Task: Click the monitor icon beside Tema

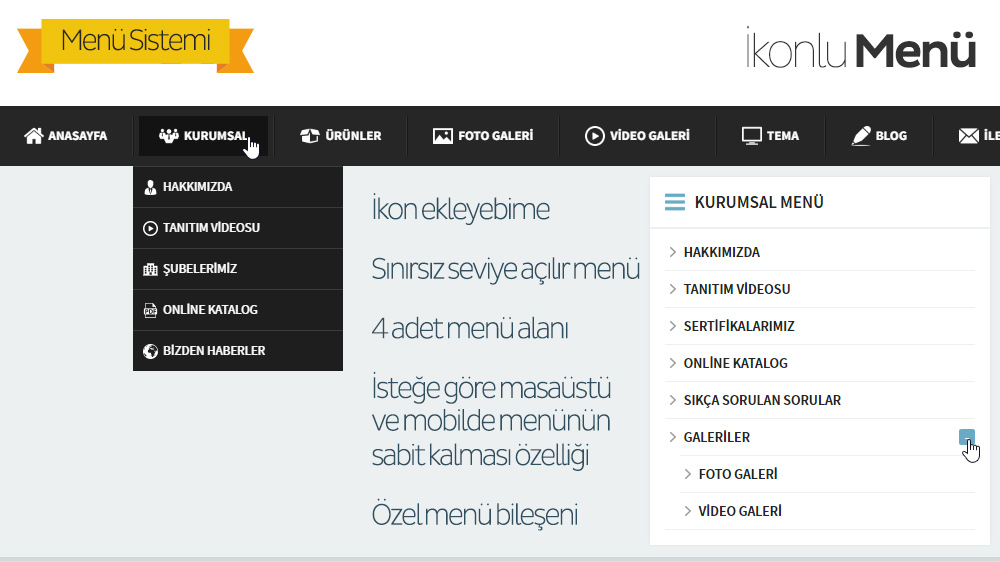Action: (x=752, y=136)
